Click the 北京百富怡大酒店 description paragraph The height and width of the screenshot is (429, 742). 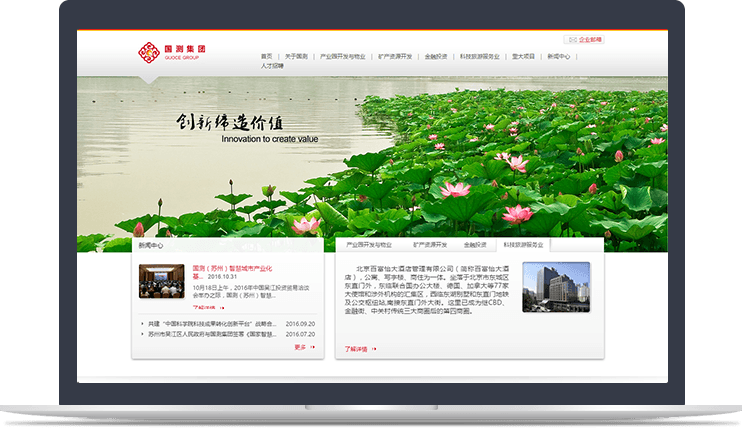pos(427,290)
